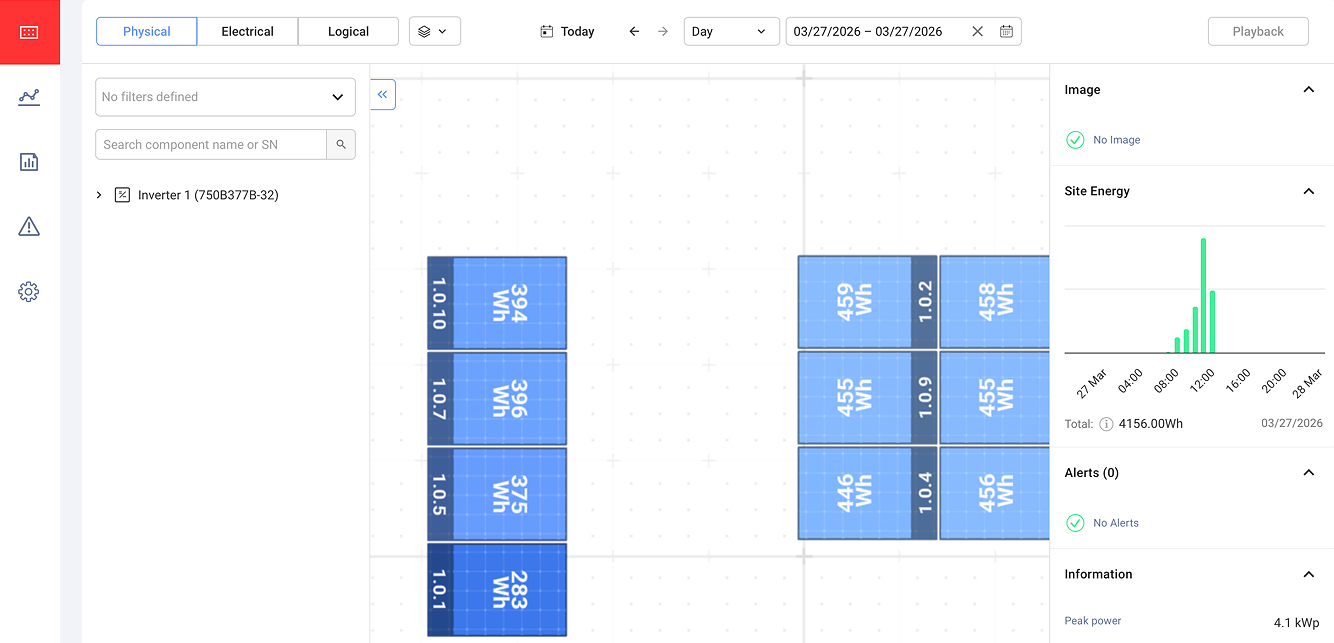Open the alerts triangle icon in sidebar
The width and height of the screenshot is (1334, 643).
[x=29, y=227]
